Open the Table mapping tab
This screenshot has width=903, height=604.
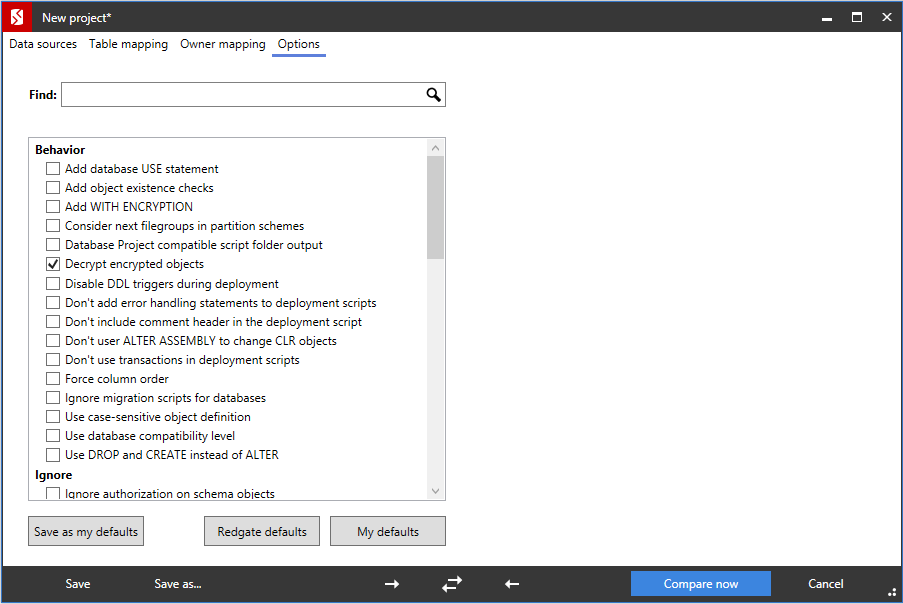coord(128,44)
